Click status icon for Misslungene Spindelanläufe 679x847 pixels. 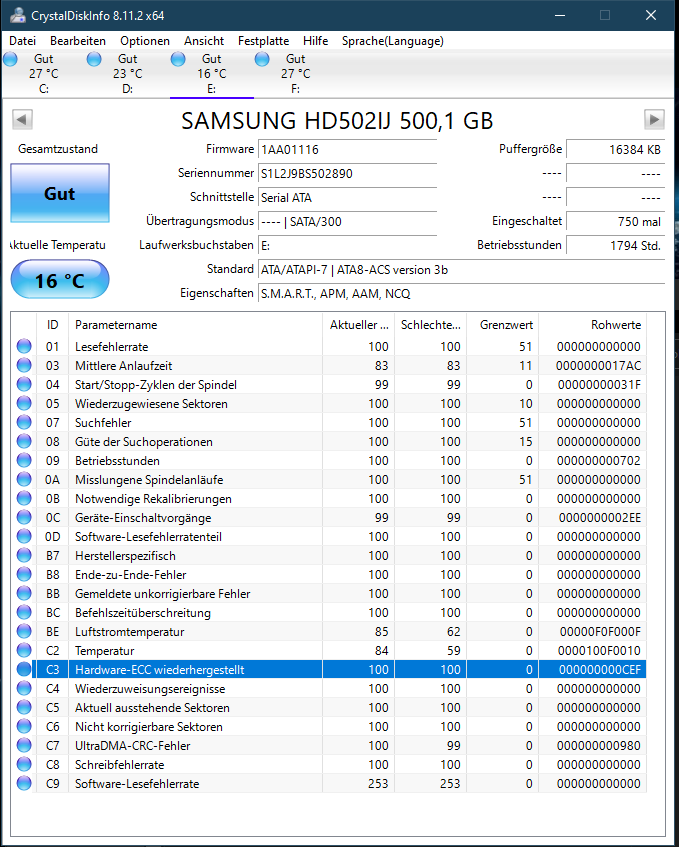(24, 479)
